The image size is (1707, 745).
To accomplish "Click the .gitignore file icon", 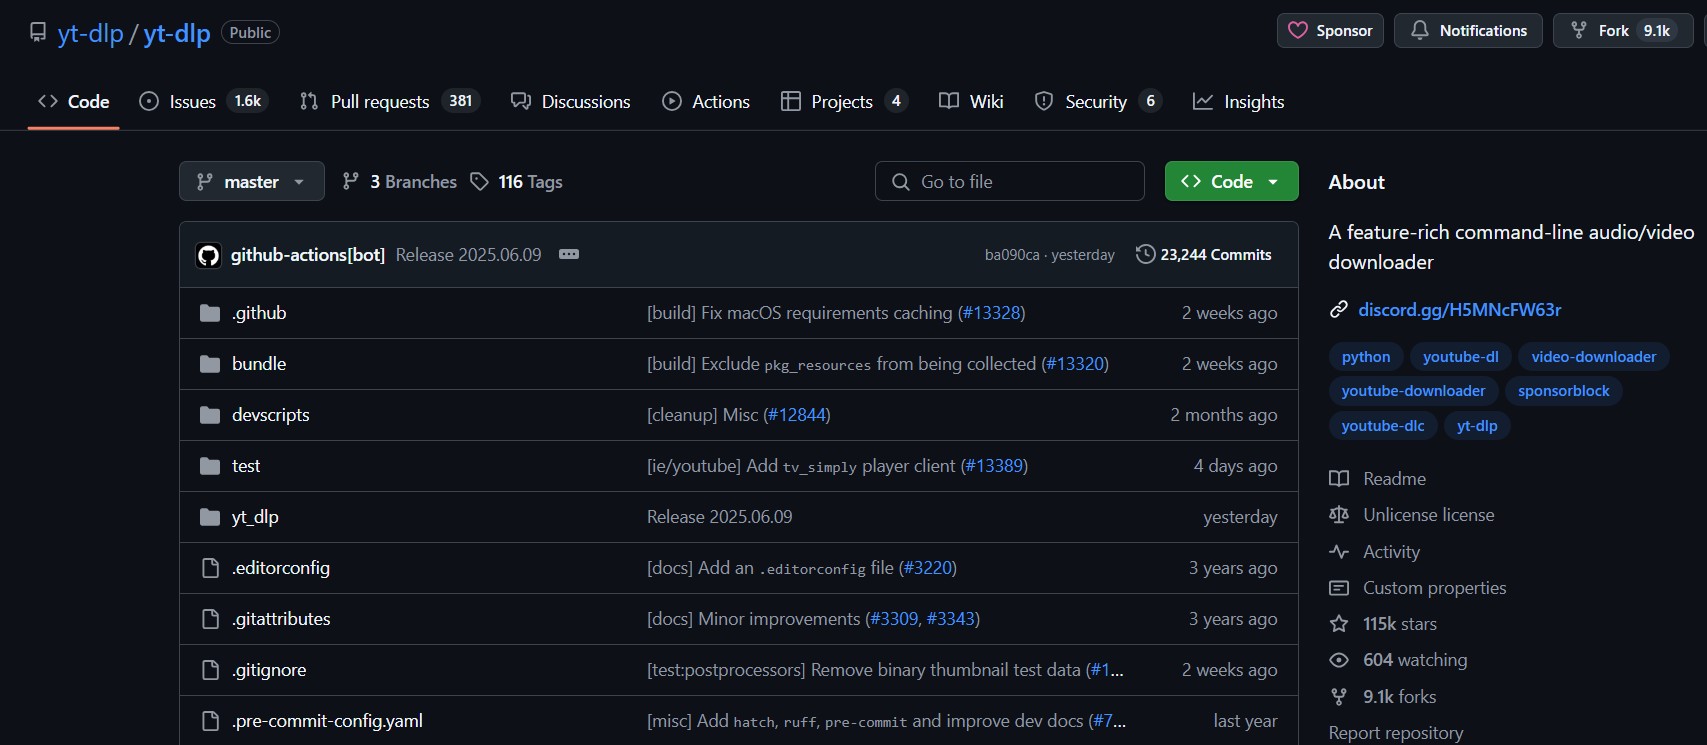I will point(210,670).
